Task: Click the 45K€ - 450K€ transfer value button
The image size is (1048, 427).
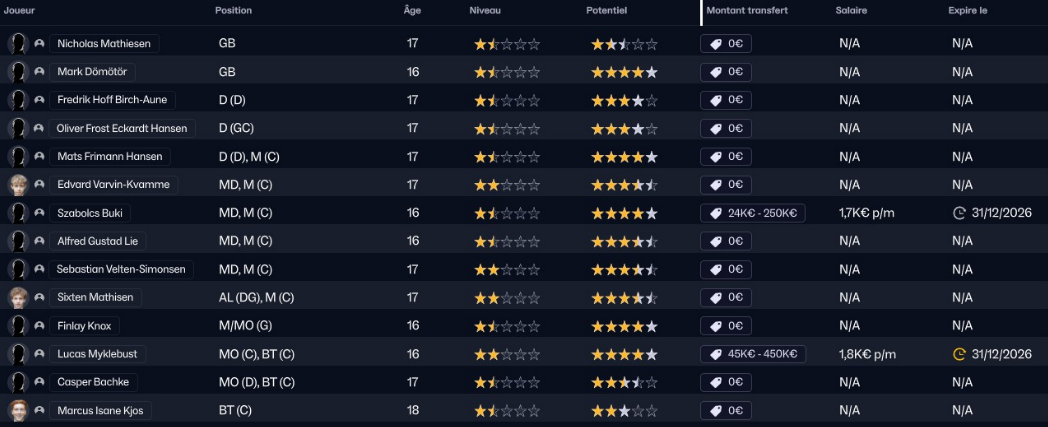Action: tap(753, 354)
